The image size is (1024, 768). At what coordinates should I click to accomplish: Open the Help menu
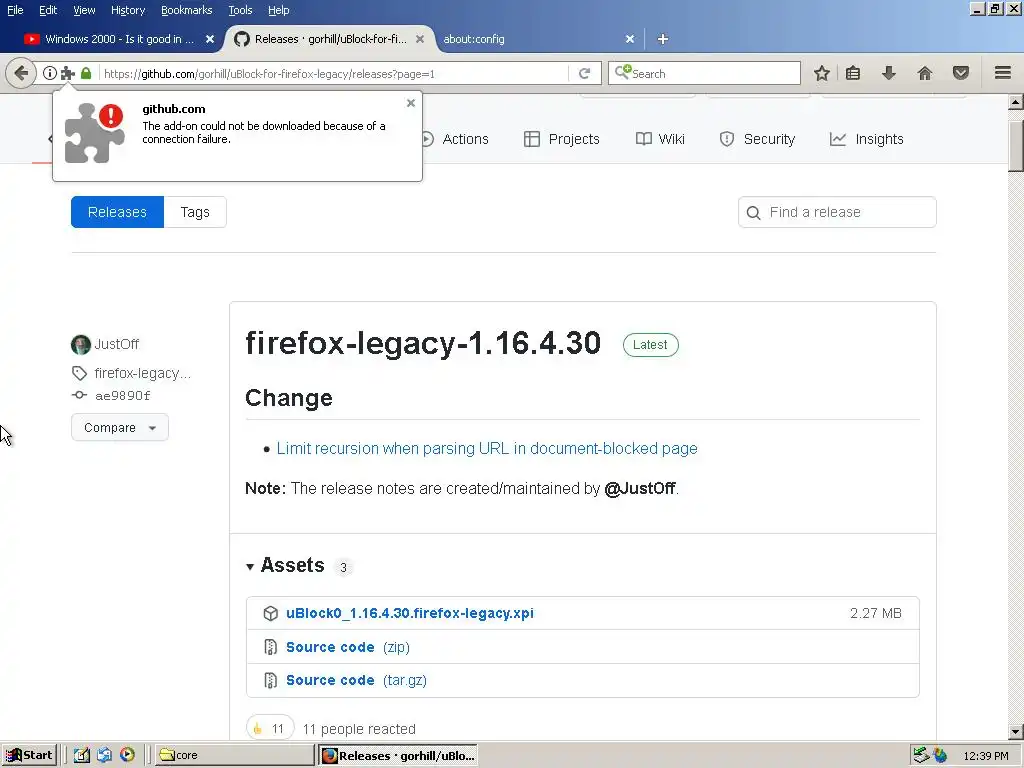pos(279,10)
